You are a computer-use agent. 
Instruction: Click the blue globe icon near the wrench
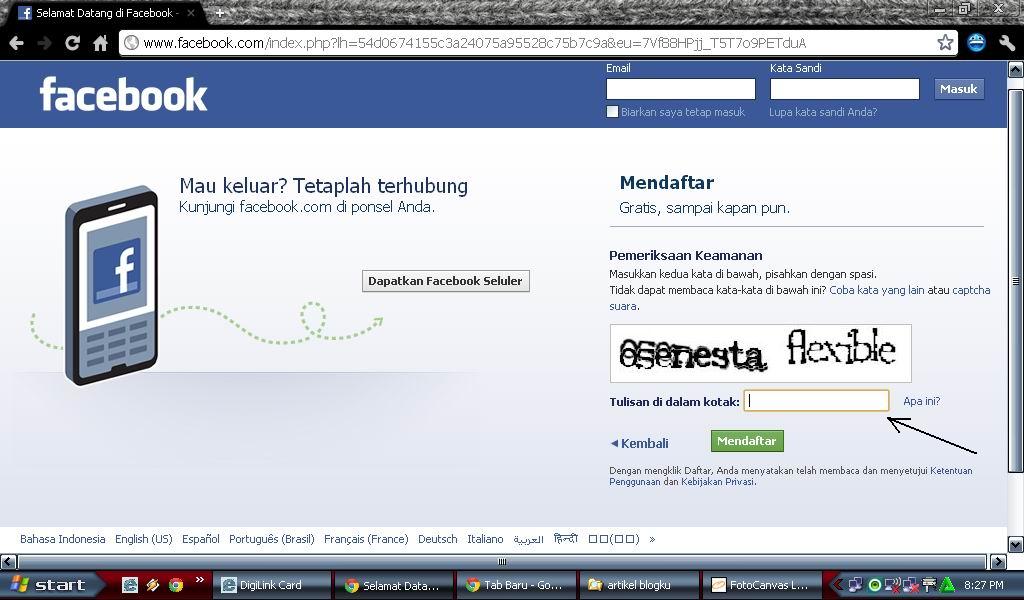976,43
